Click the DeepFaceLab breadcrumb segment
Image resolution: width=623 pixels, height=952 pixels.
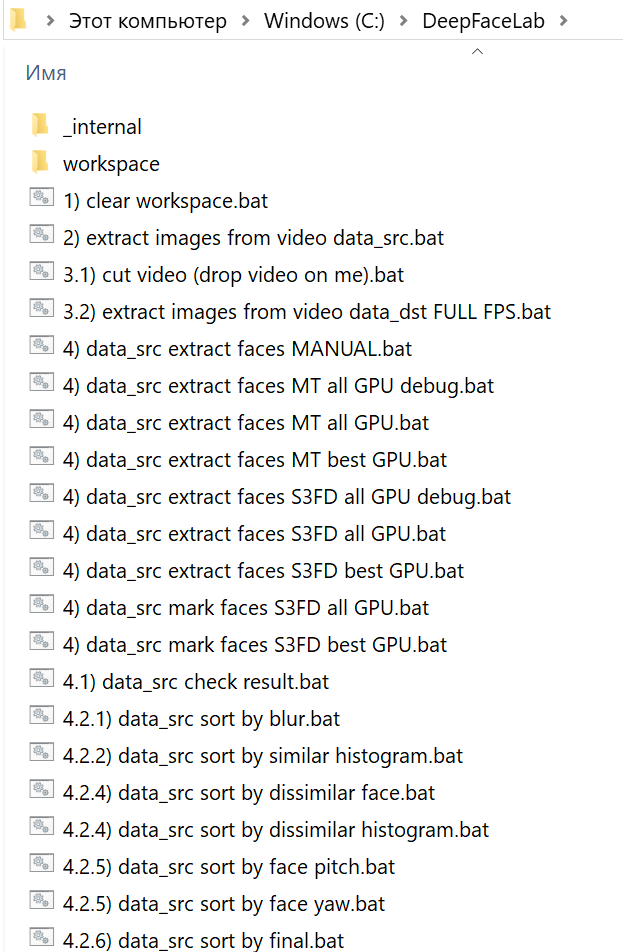483,21
